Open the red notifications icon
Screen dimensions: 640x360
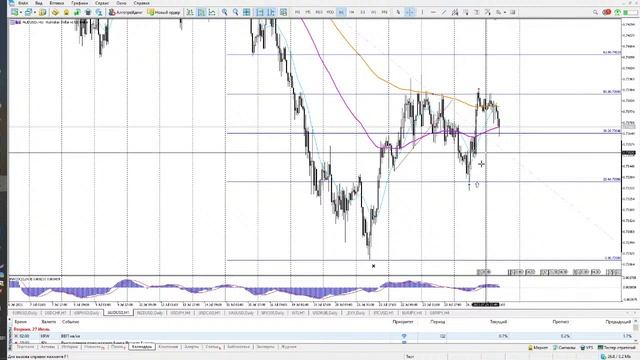(606, 12)
